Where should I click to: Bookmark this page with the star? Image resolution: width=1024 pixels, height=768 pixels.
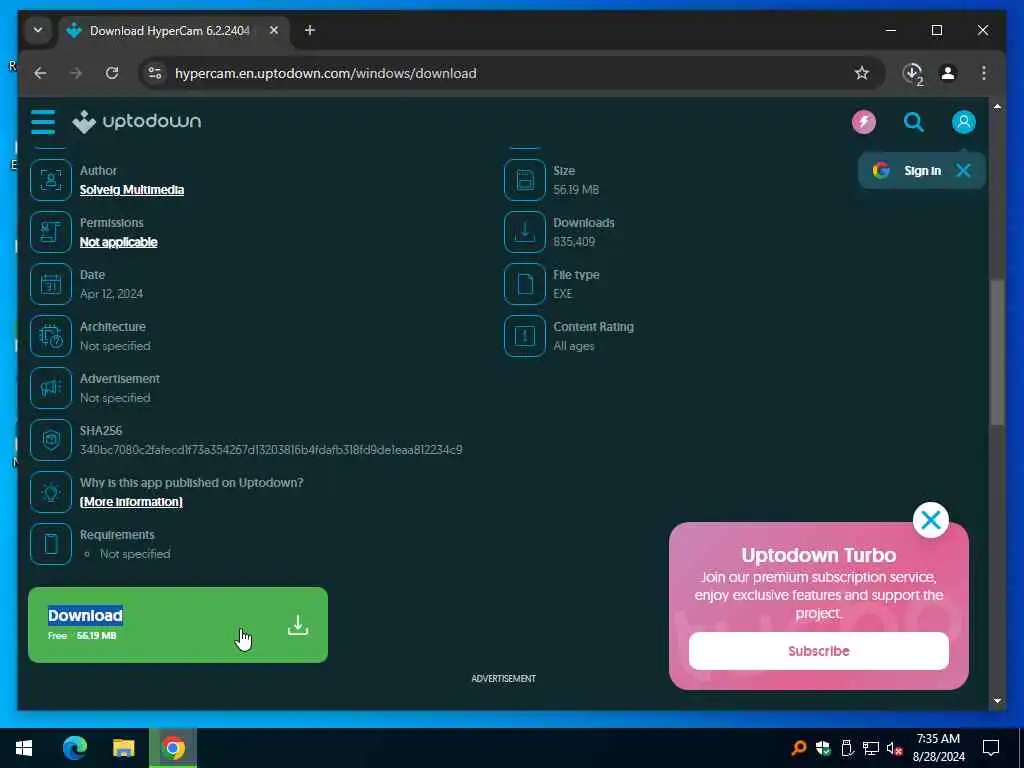(x=862, y=73)
